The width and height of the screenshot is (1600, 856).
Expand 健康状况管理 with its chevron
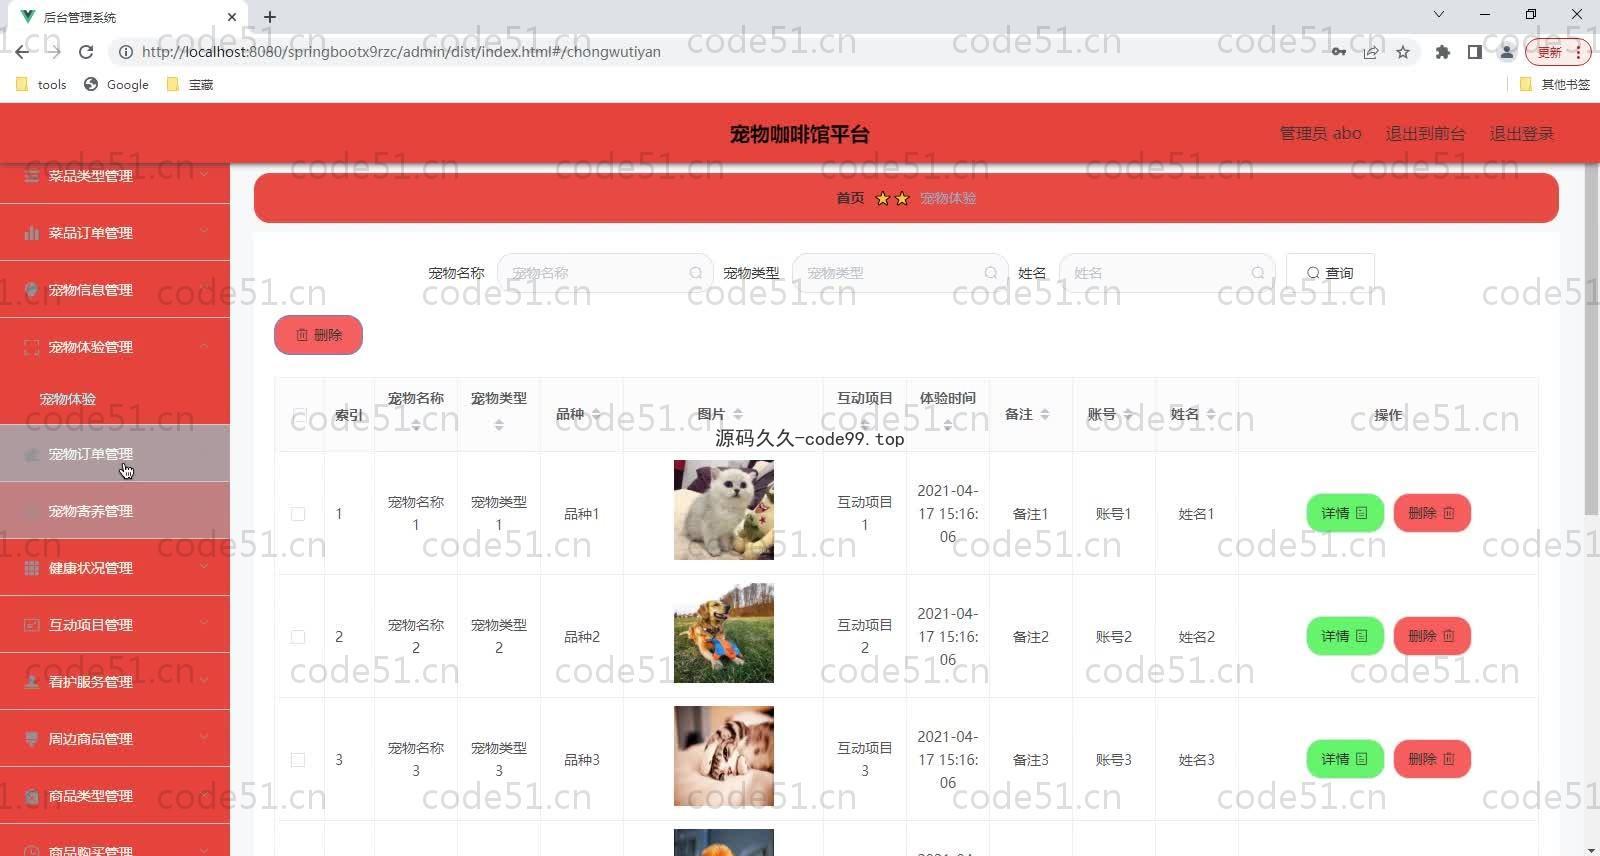click(204, 567)
